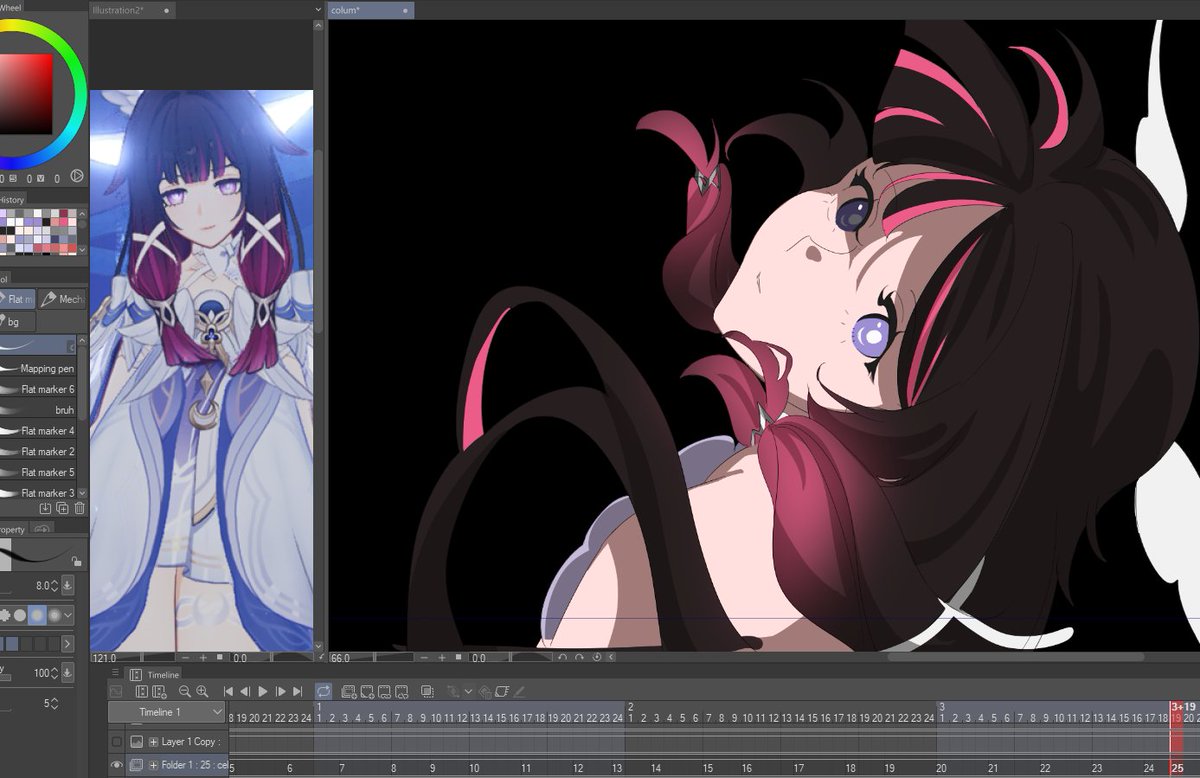Hide the Folder 1 layer via eye icon

pyautogui.click(x=117, y=765)
